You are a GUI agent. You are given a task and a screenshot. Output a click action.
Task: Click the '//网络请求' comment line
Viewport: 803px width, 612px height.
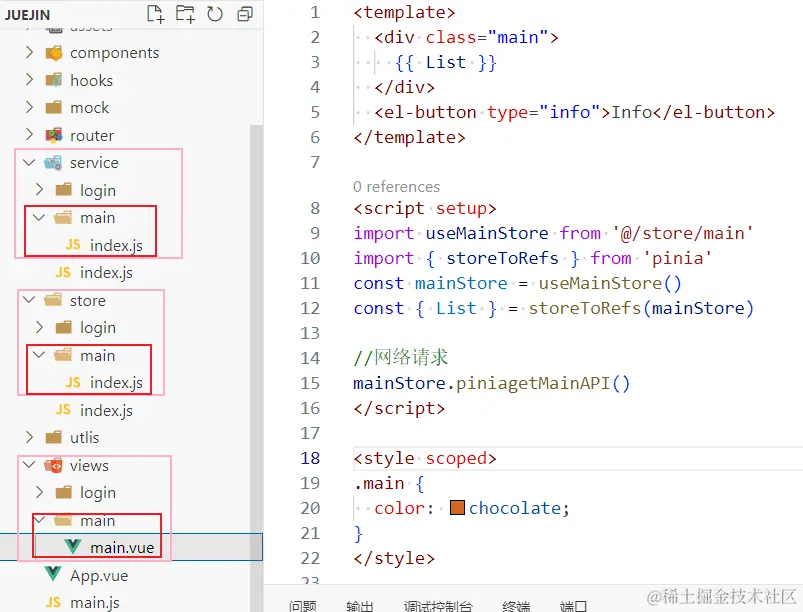400,357
